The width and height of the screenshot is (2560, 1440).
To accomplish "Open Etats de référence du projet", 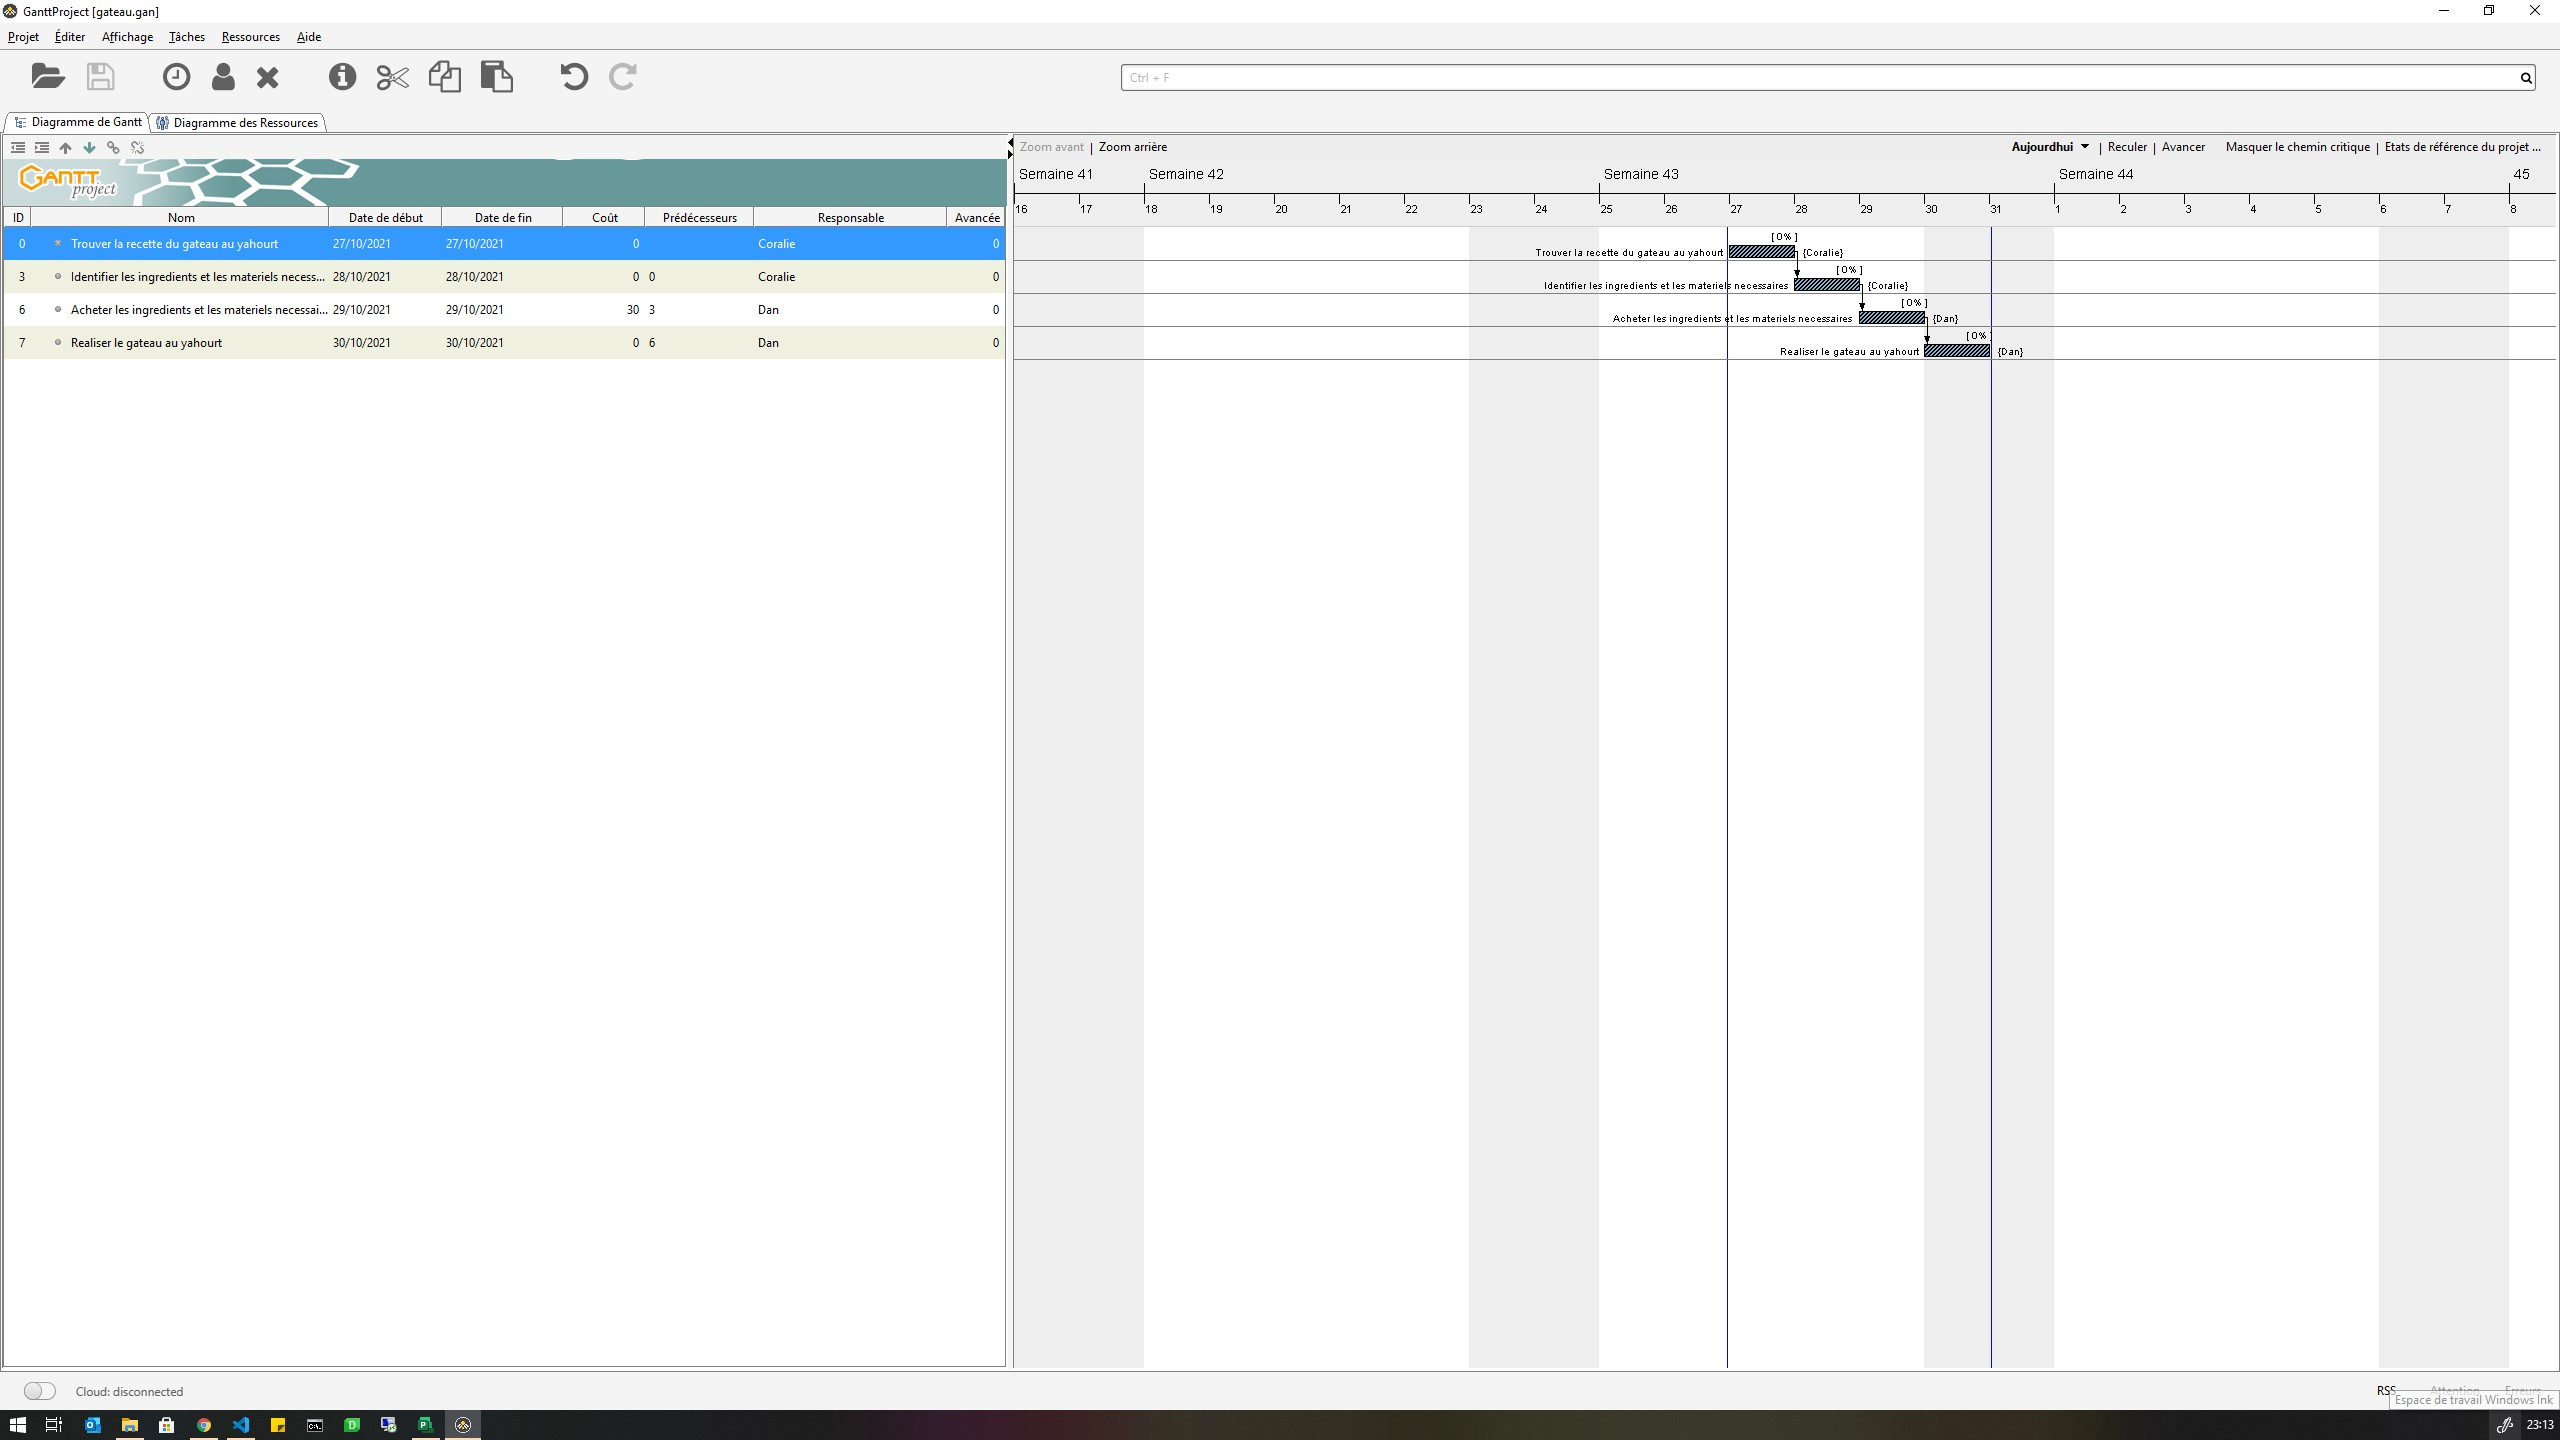I will point(2461,147).
